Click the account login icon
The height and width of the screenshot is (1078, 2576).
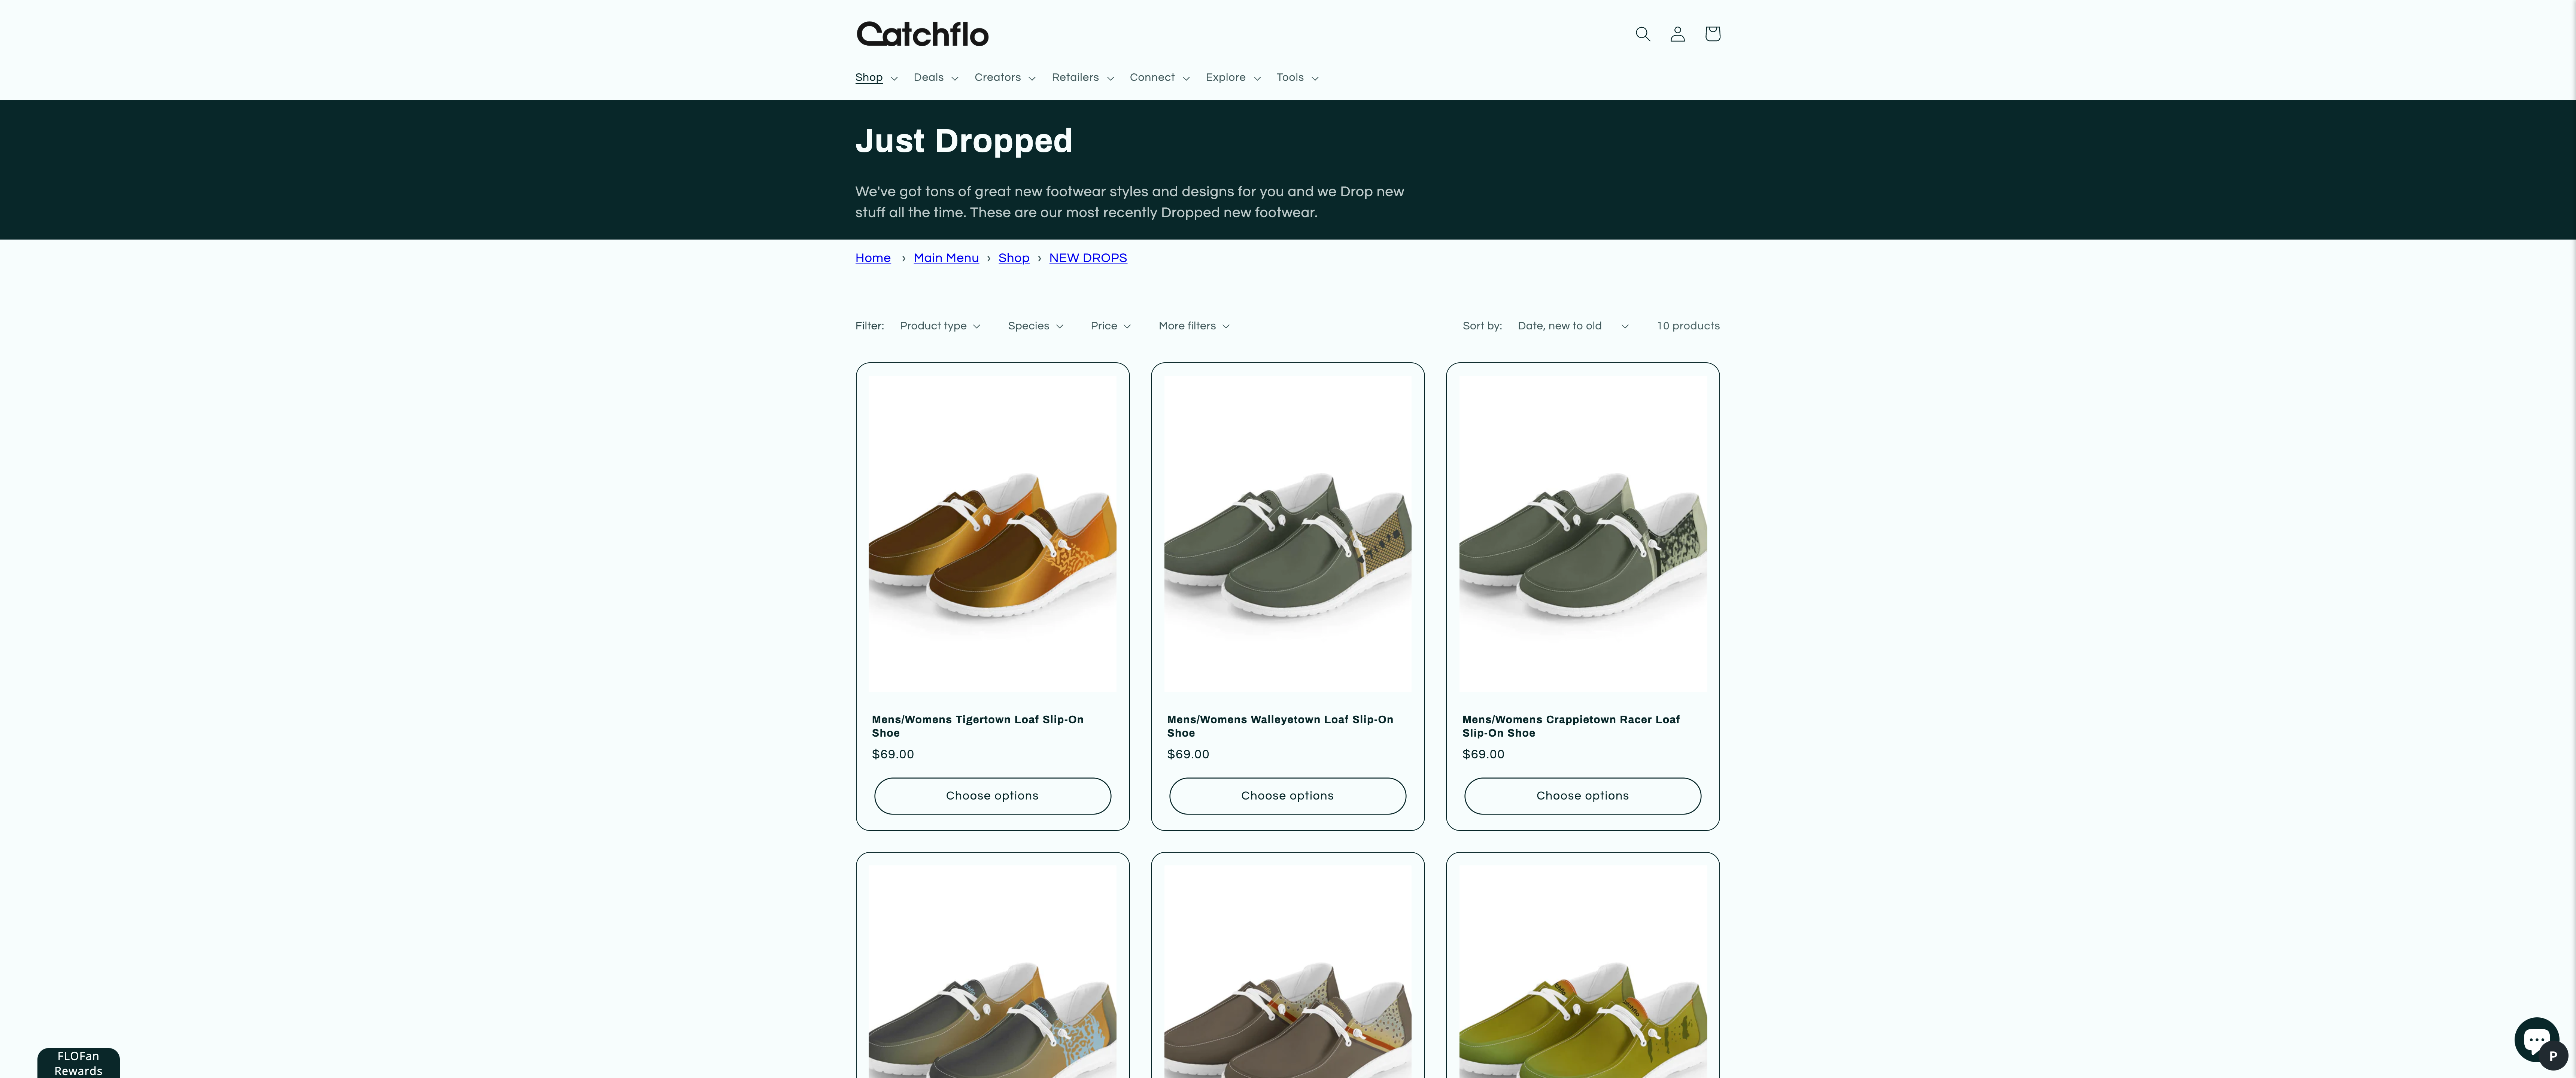pyautogui.click(x=1677, y=34)
